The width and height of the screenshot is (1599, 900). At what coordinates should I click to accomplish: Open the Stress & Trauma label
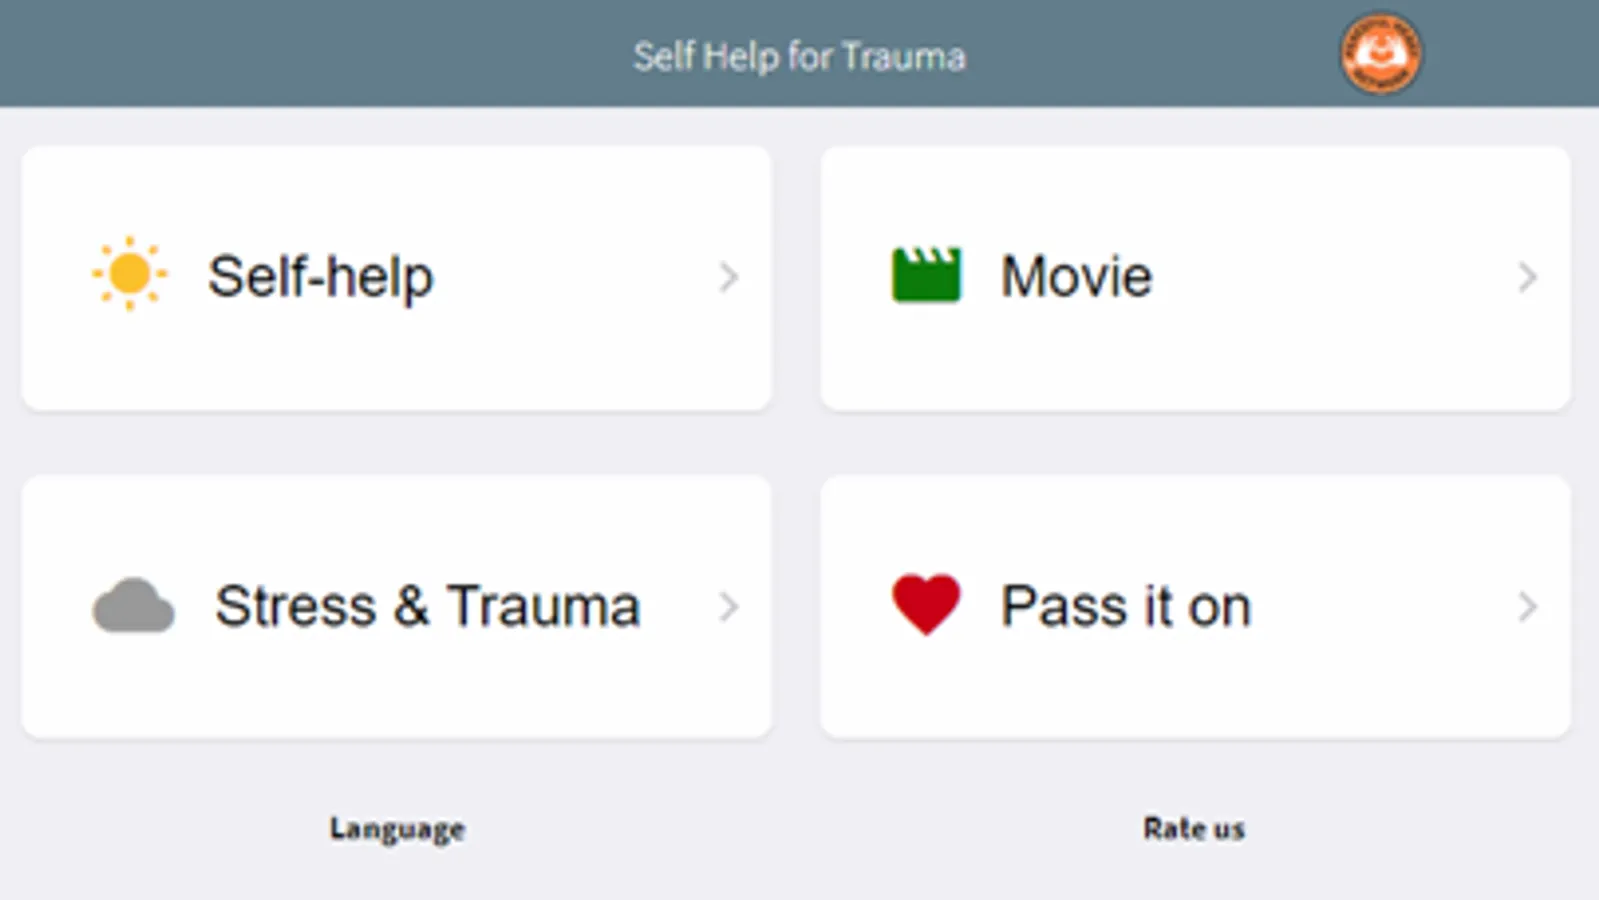click(427, 606)
